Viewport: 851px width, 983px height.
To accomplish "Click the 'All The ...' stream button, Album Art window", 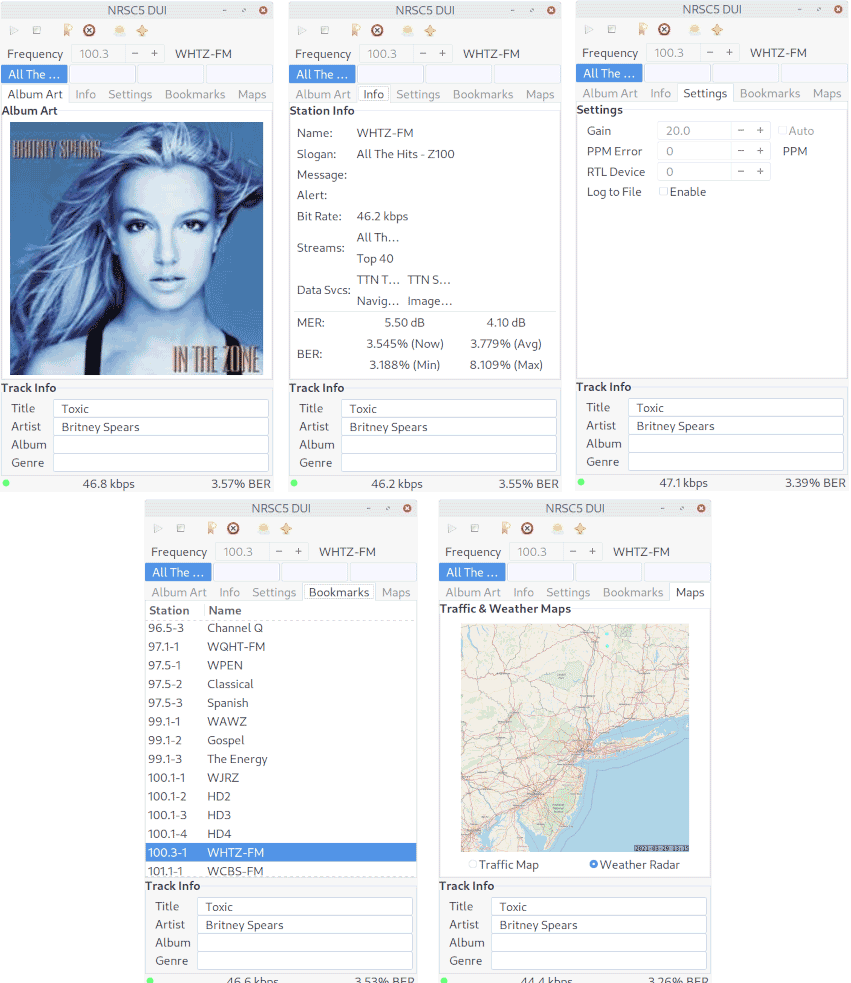I will [34, 74].
